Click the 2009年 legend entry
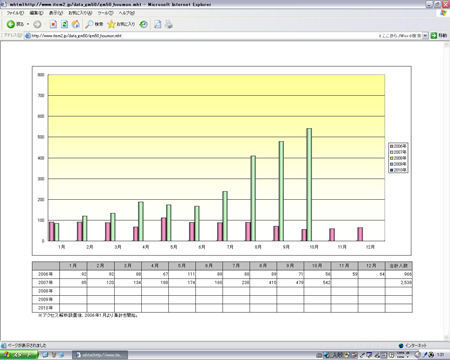 tap(398, 164)
